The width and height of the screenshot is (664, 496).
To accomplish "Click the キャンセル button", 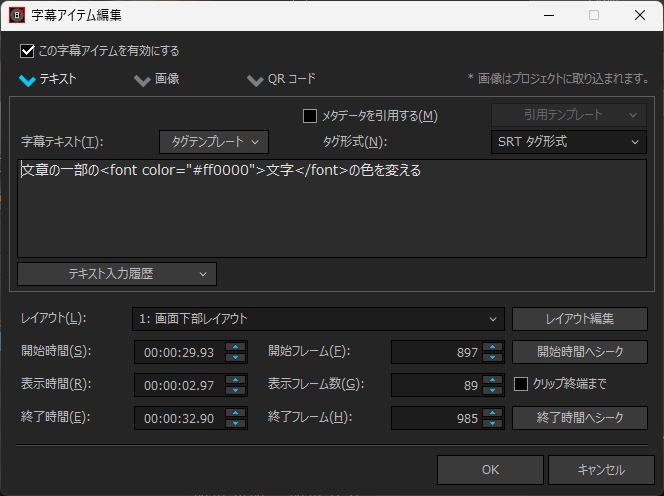I will [x=601, y=470].
